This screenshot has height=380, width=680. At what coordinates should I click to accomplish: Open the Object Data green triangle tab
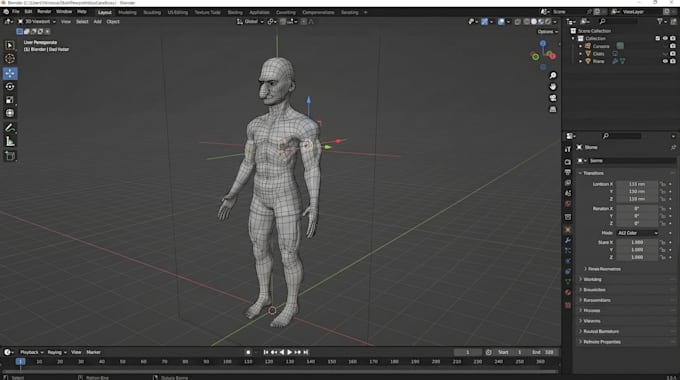568,282
